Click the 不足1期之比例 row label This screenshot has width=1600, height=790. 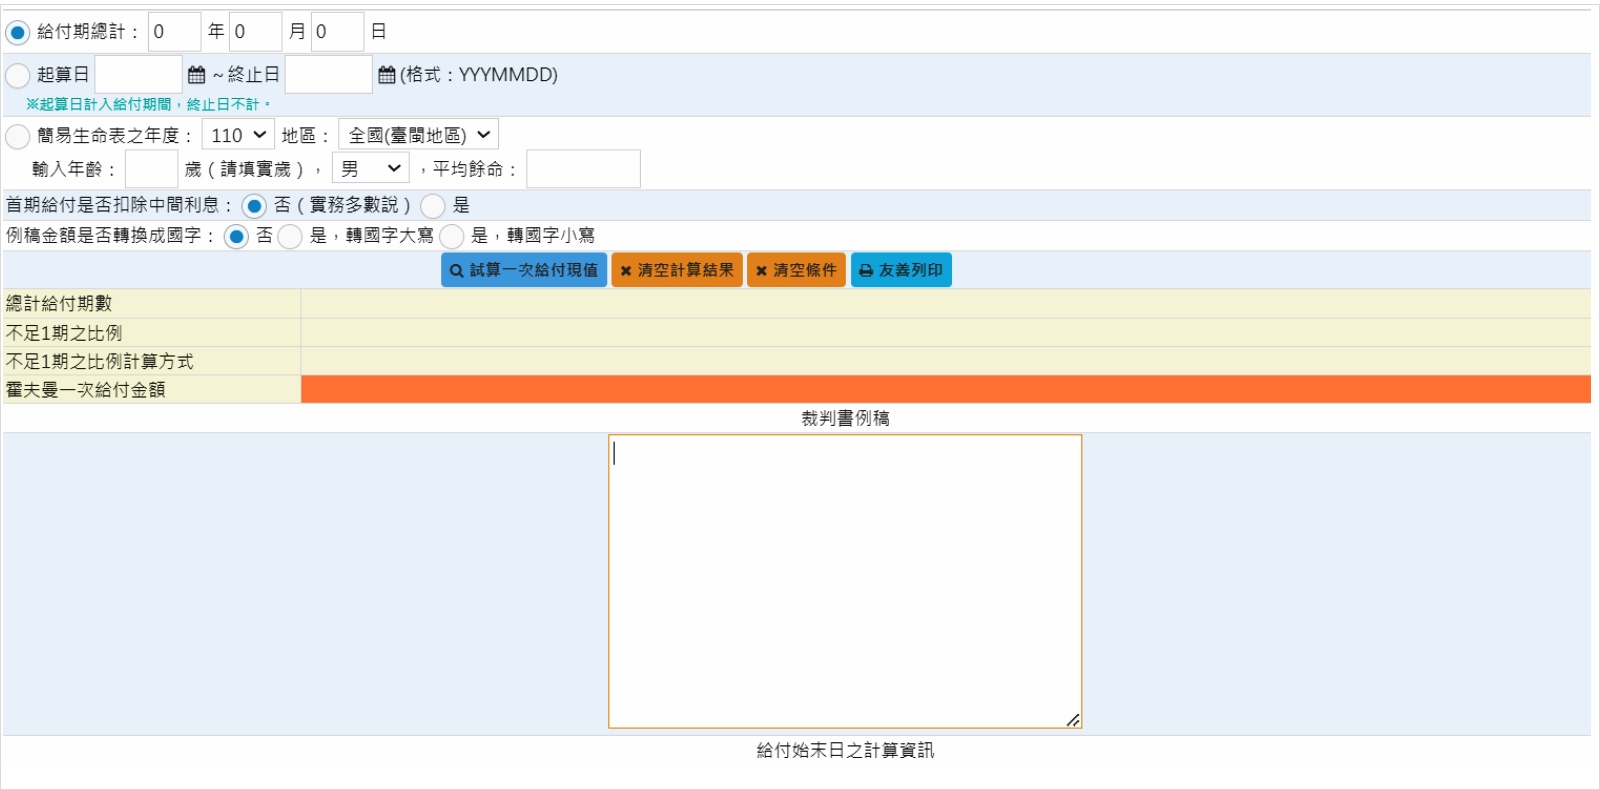tap(64, 333)
